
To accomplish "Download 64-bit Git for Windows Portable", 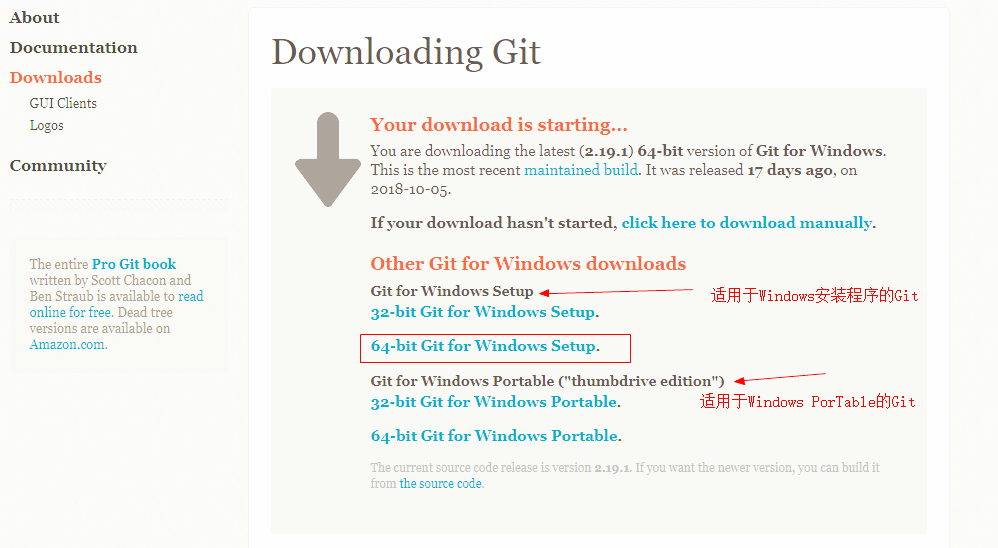I will tap(495, 436).
